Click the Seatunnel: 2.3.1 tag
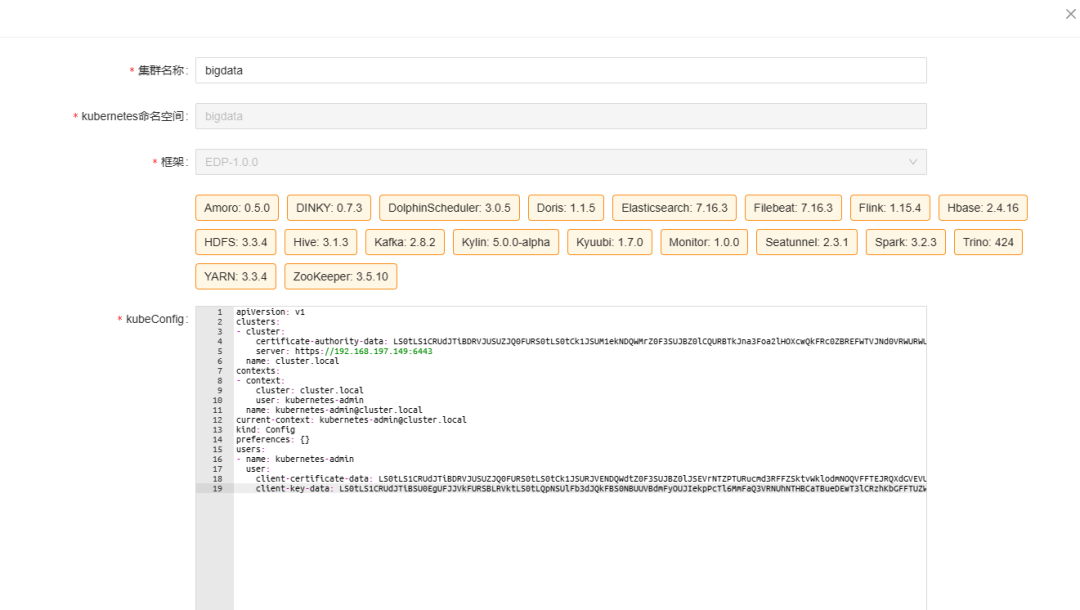Image resolution: width=1080 pixels, height=610 pixels. (x=807, y=242)
